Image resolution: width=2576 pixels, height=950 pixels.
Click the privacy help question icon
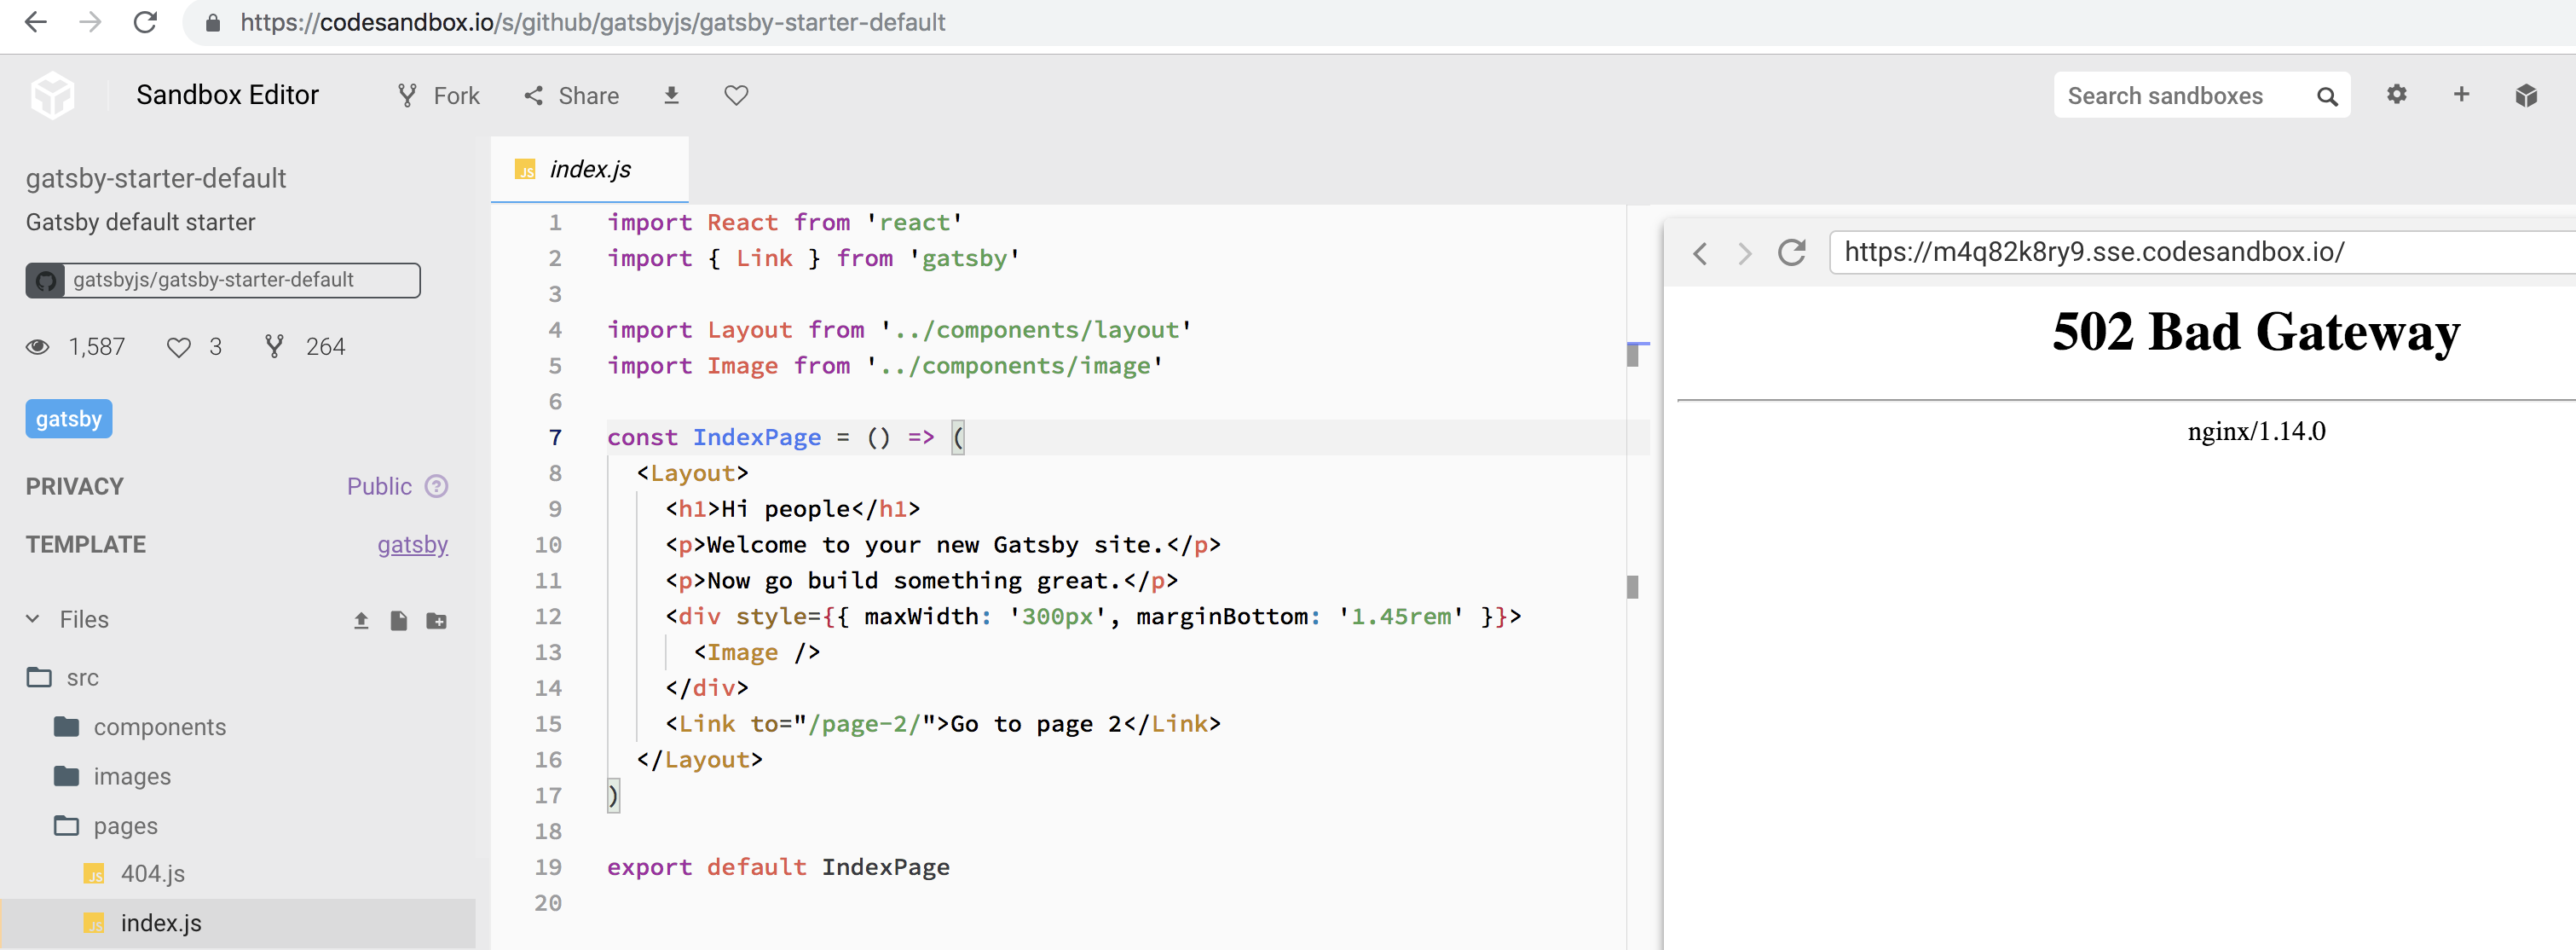[x=436, y=486]
